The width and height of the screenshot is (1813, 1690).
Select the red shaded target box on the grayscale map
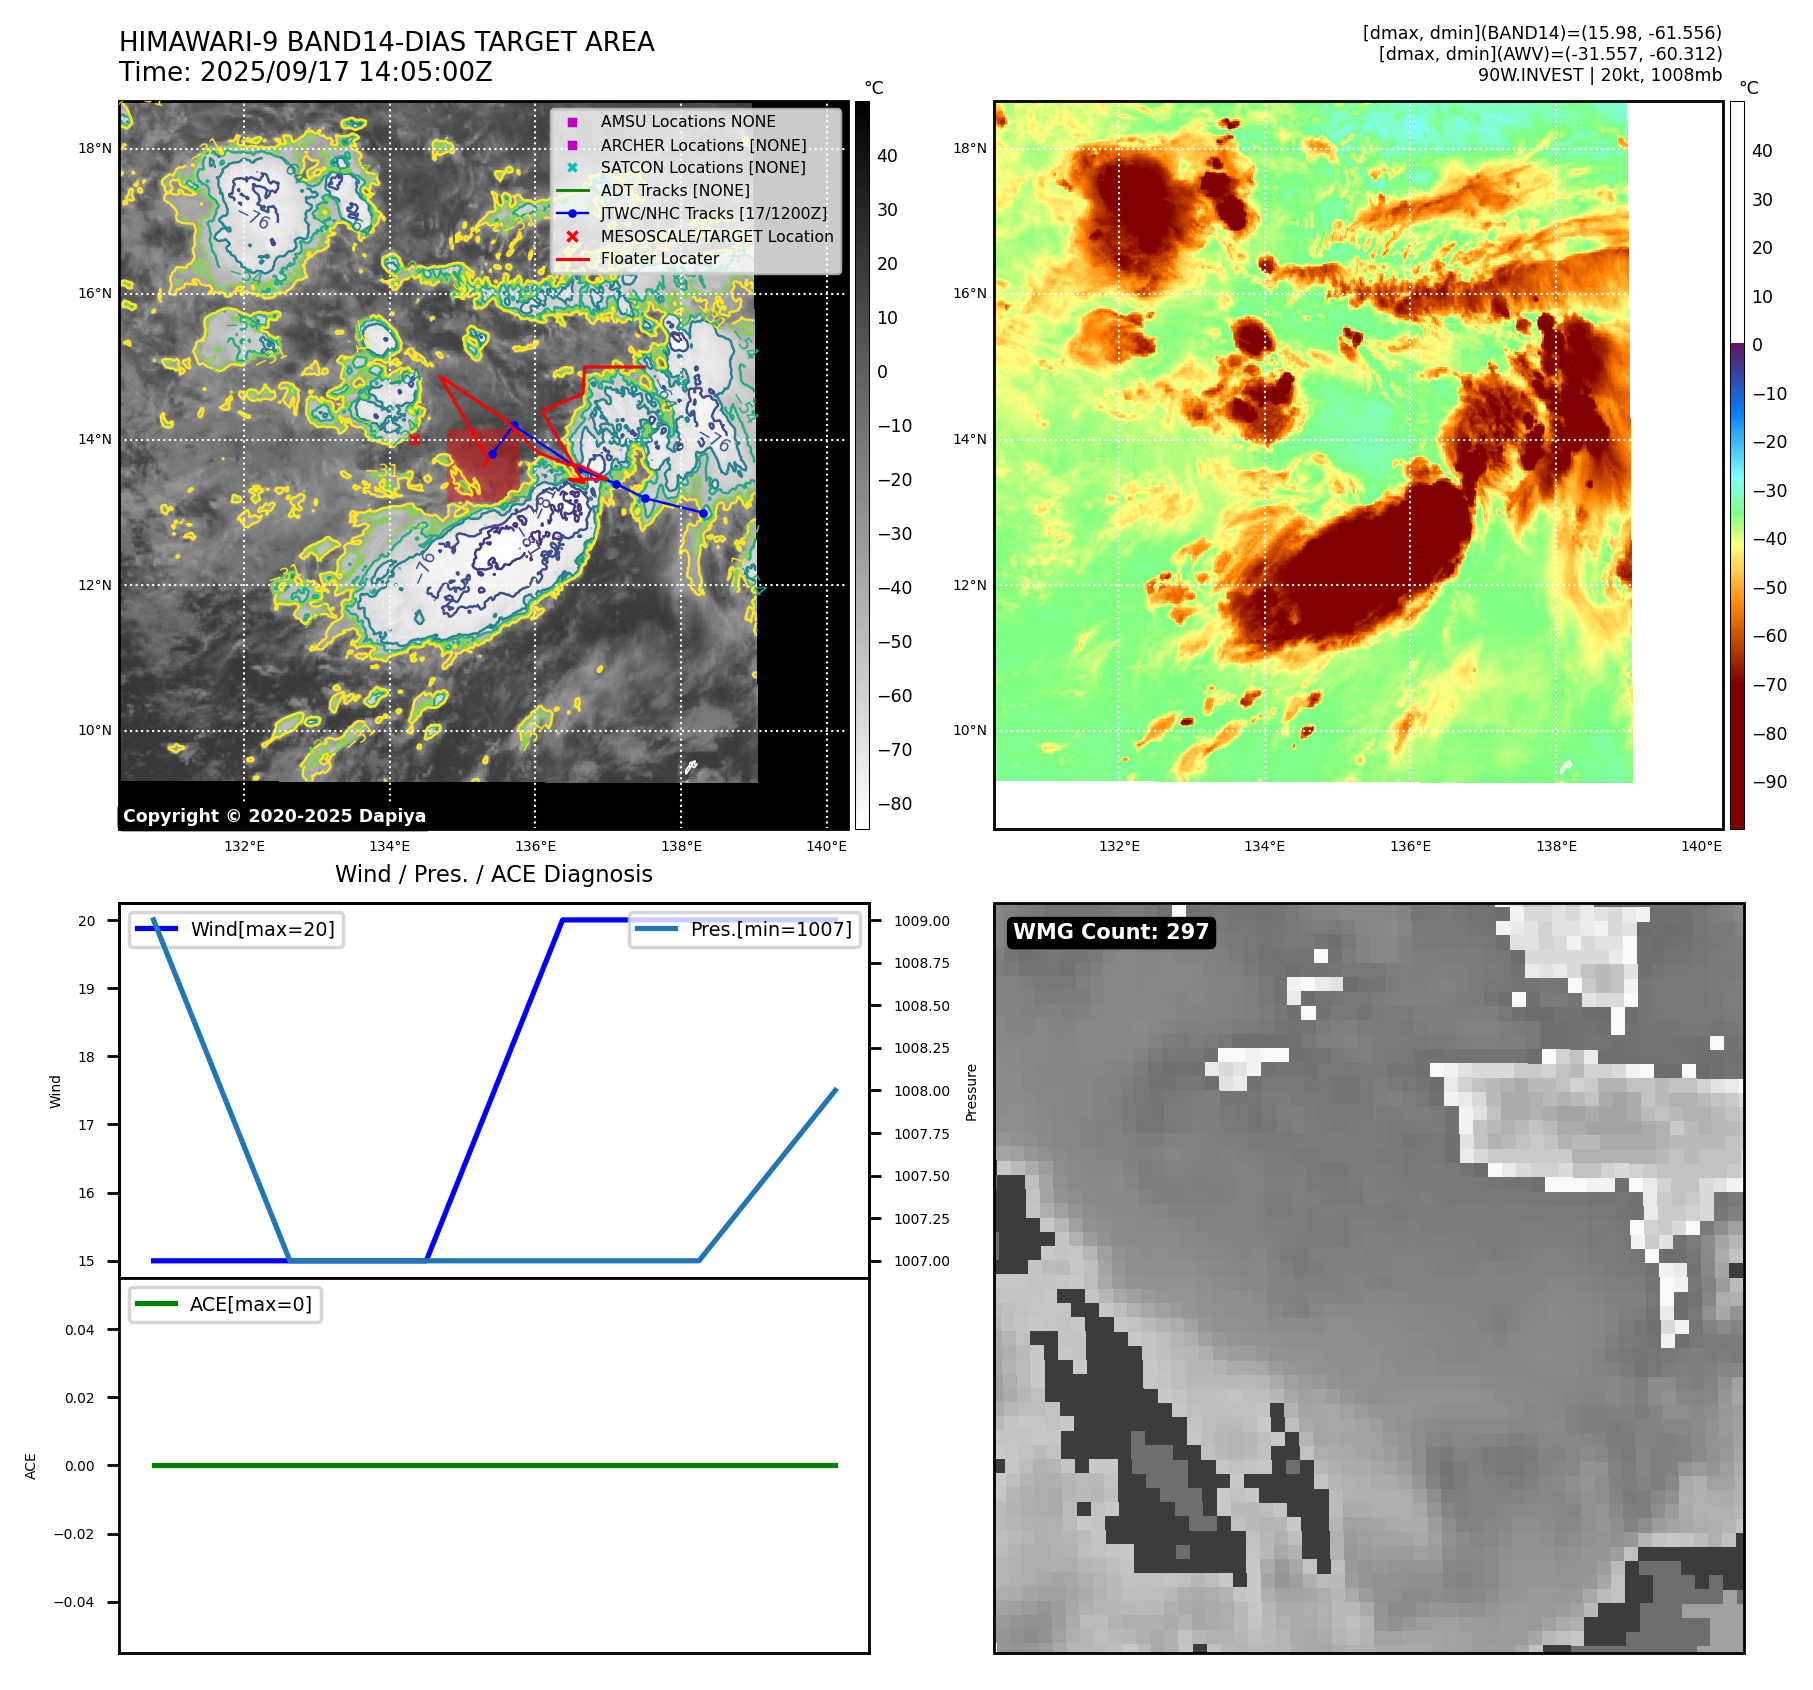(484, 465)
